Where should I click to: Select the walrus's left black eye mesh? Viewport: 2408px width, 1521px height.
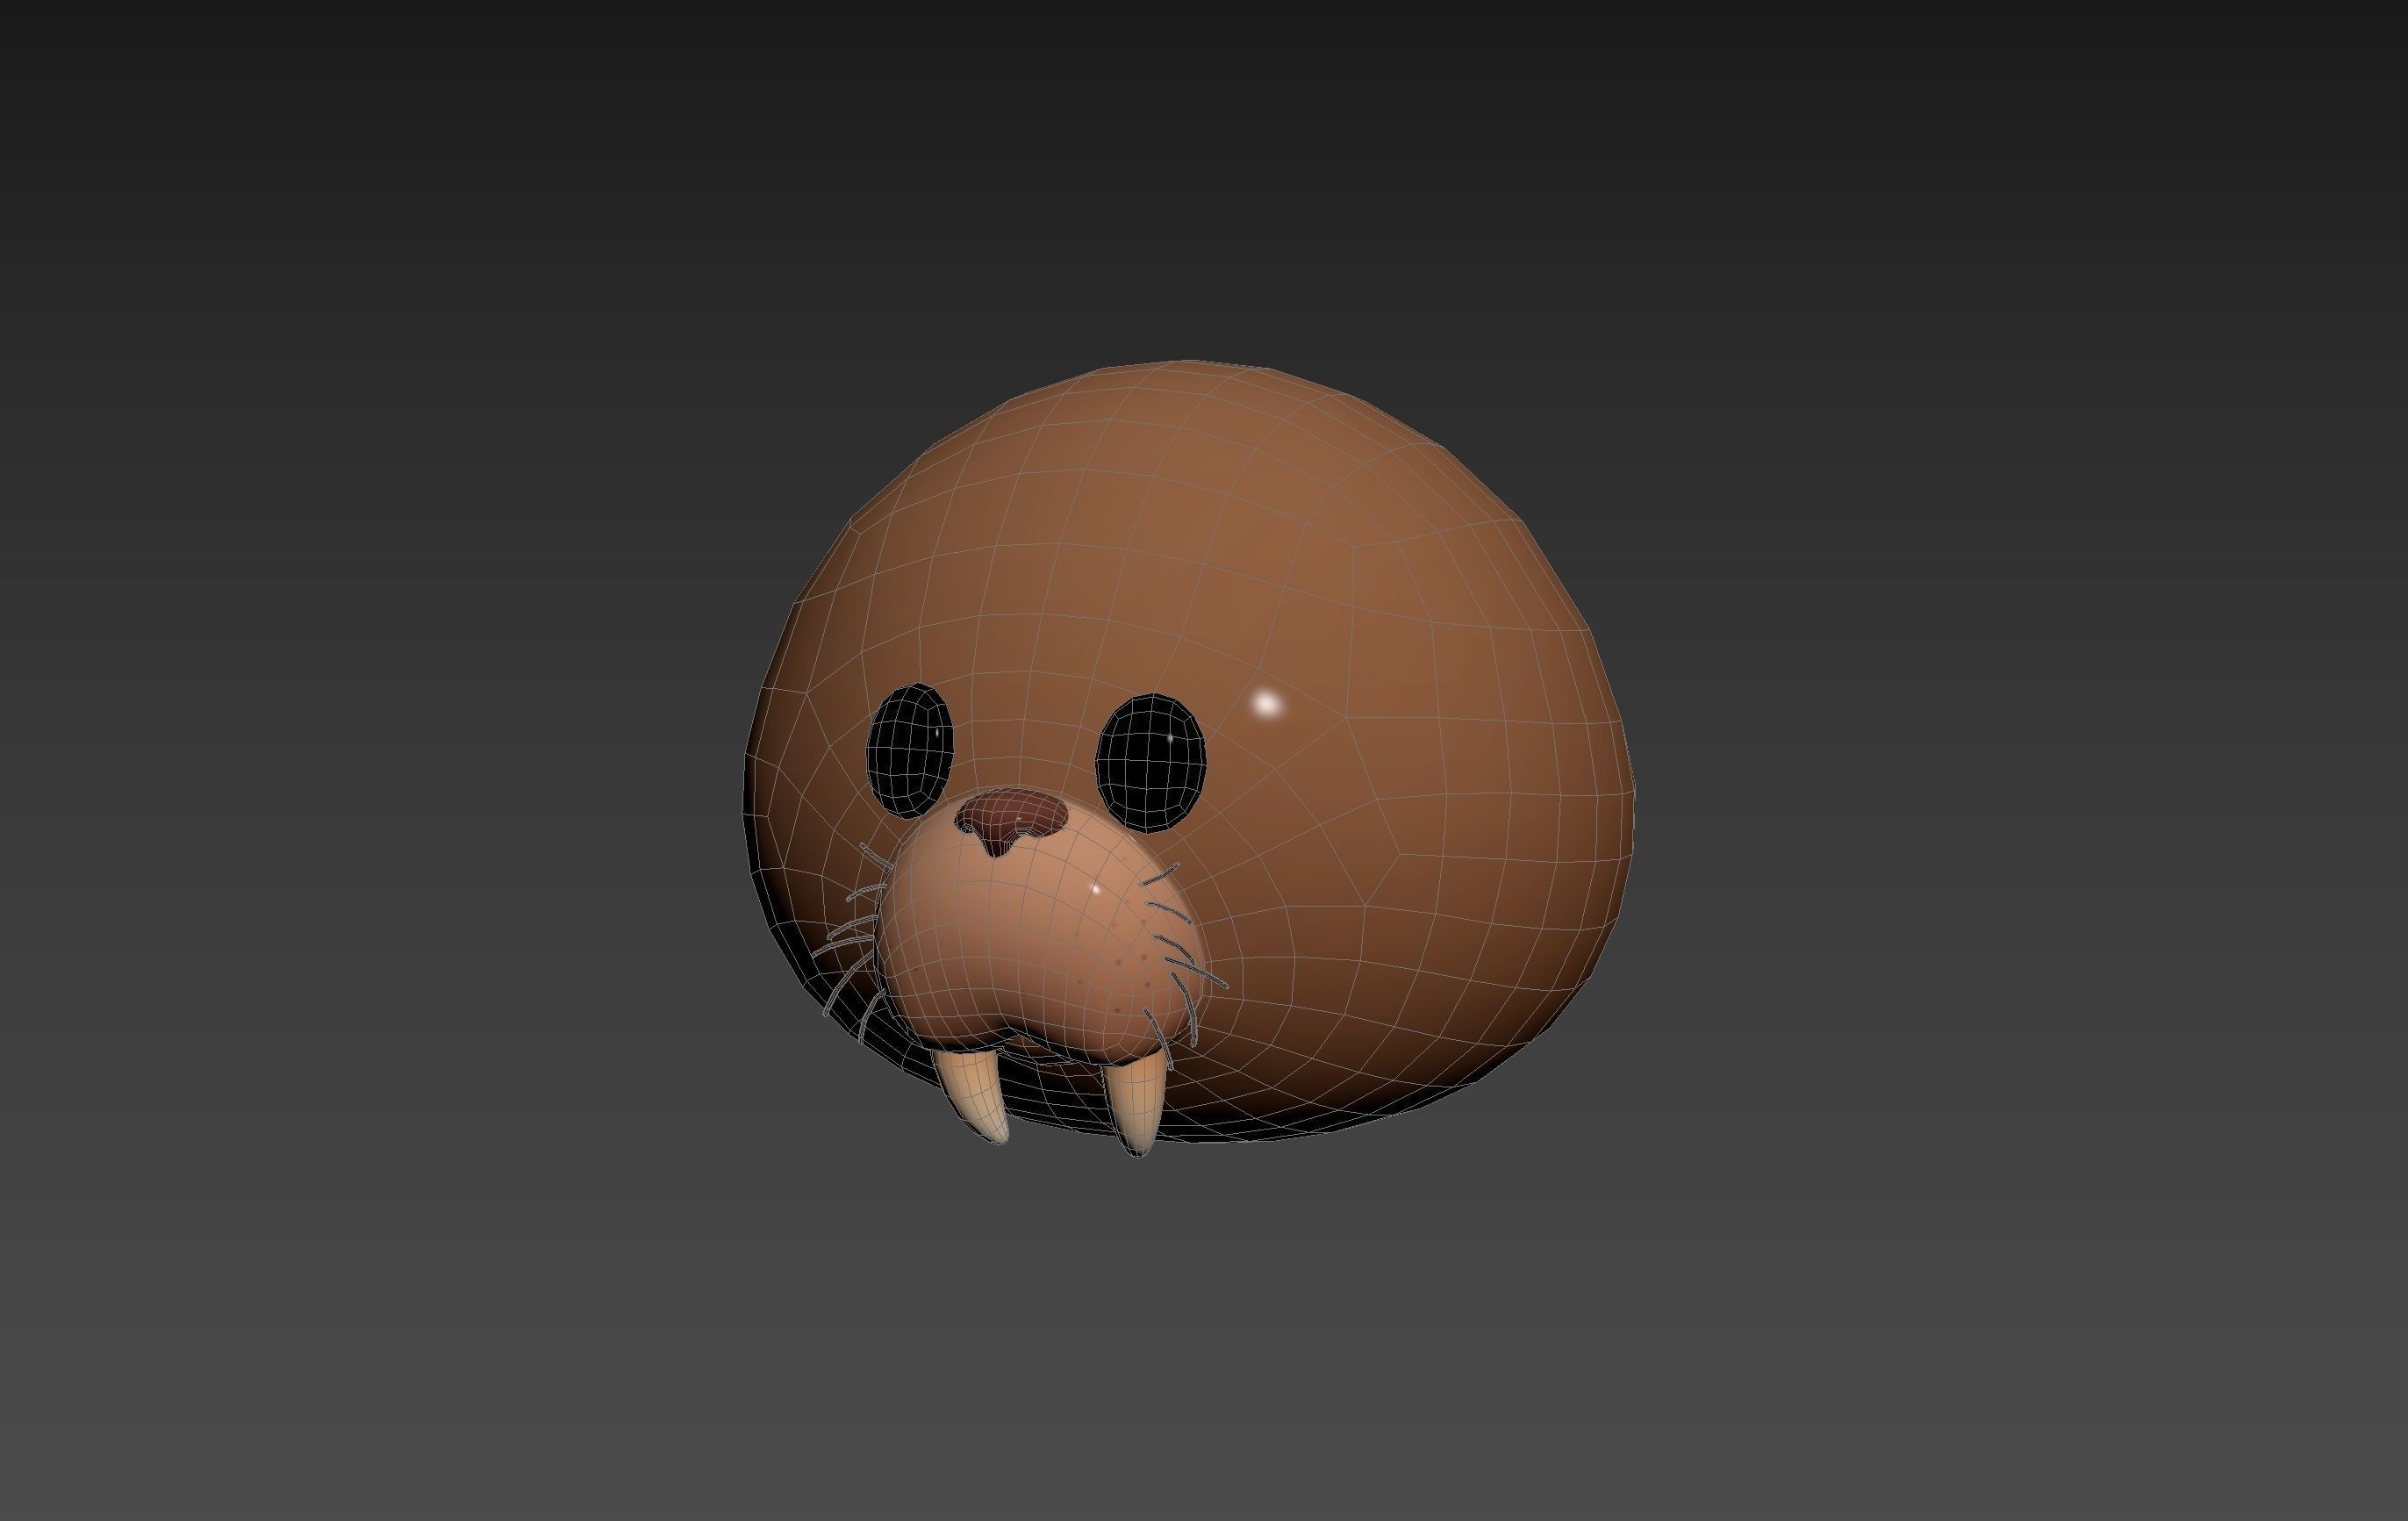(x=909, y=750)
